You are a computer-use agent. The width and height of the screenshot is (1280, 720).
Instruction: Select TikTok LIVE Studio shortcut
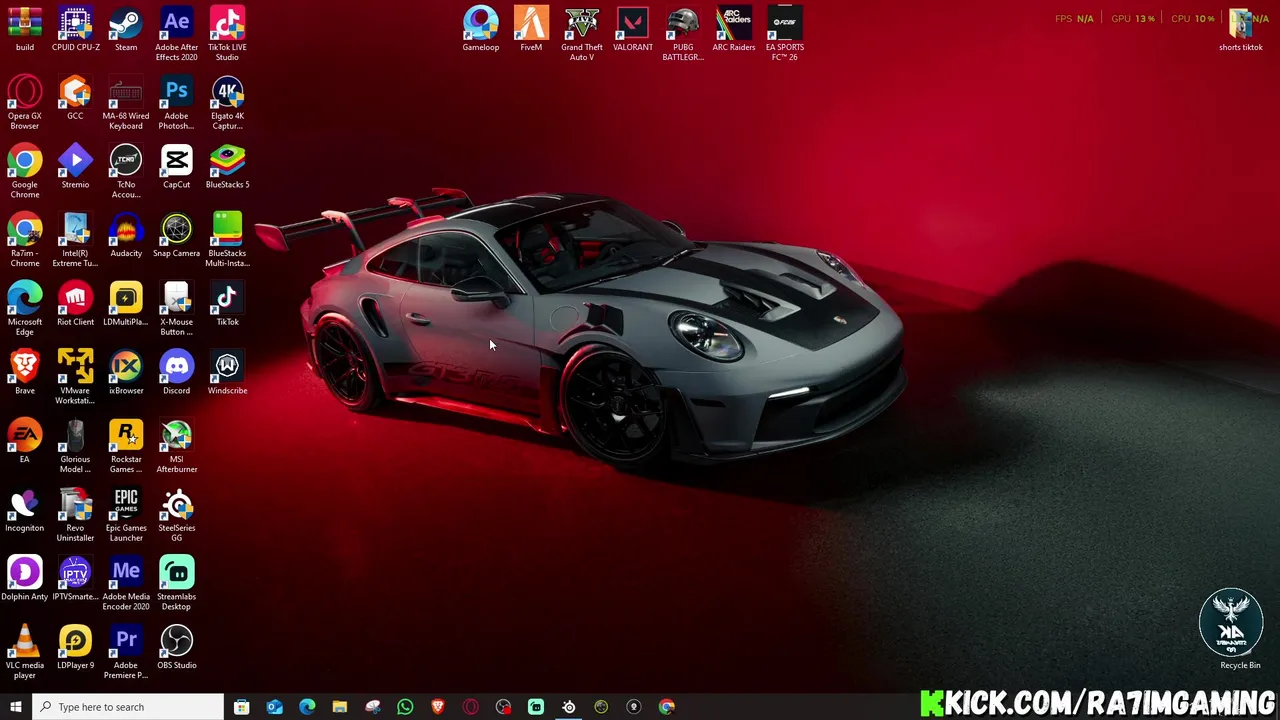227,33
